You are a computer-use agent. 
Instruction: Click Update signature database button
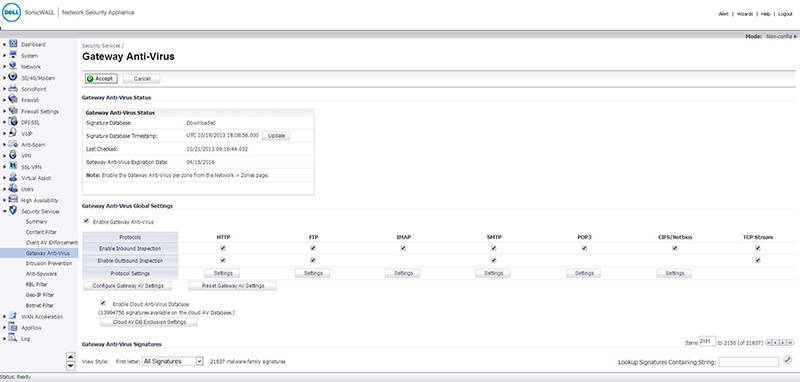(276, 136)
